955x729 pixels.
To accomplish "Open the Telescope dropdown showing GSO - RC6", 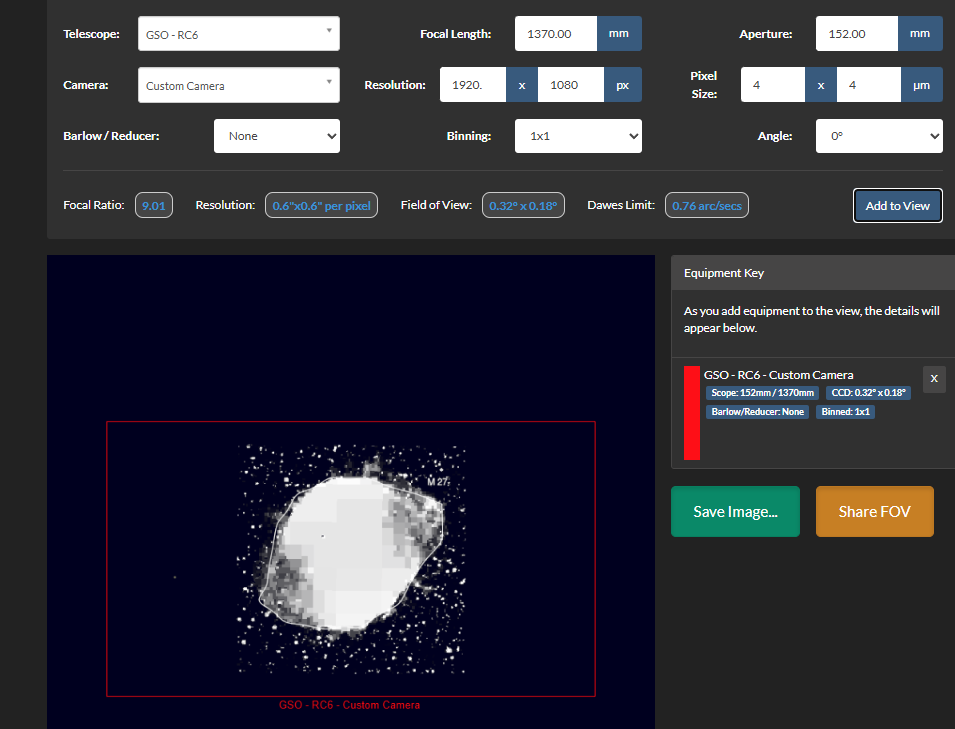I will pos(239,33).
